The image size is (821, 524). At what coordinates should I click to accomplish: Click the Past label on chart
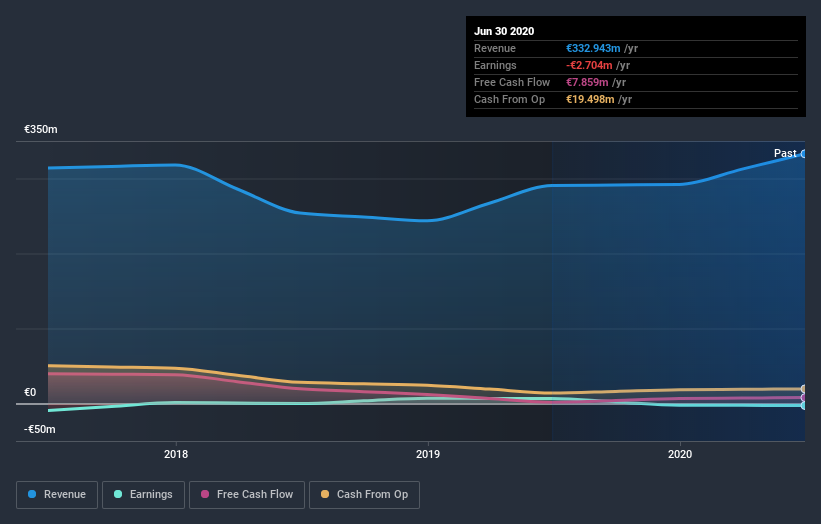[x=785, y=153]
